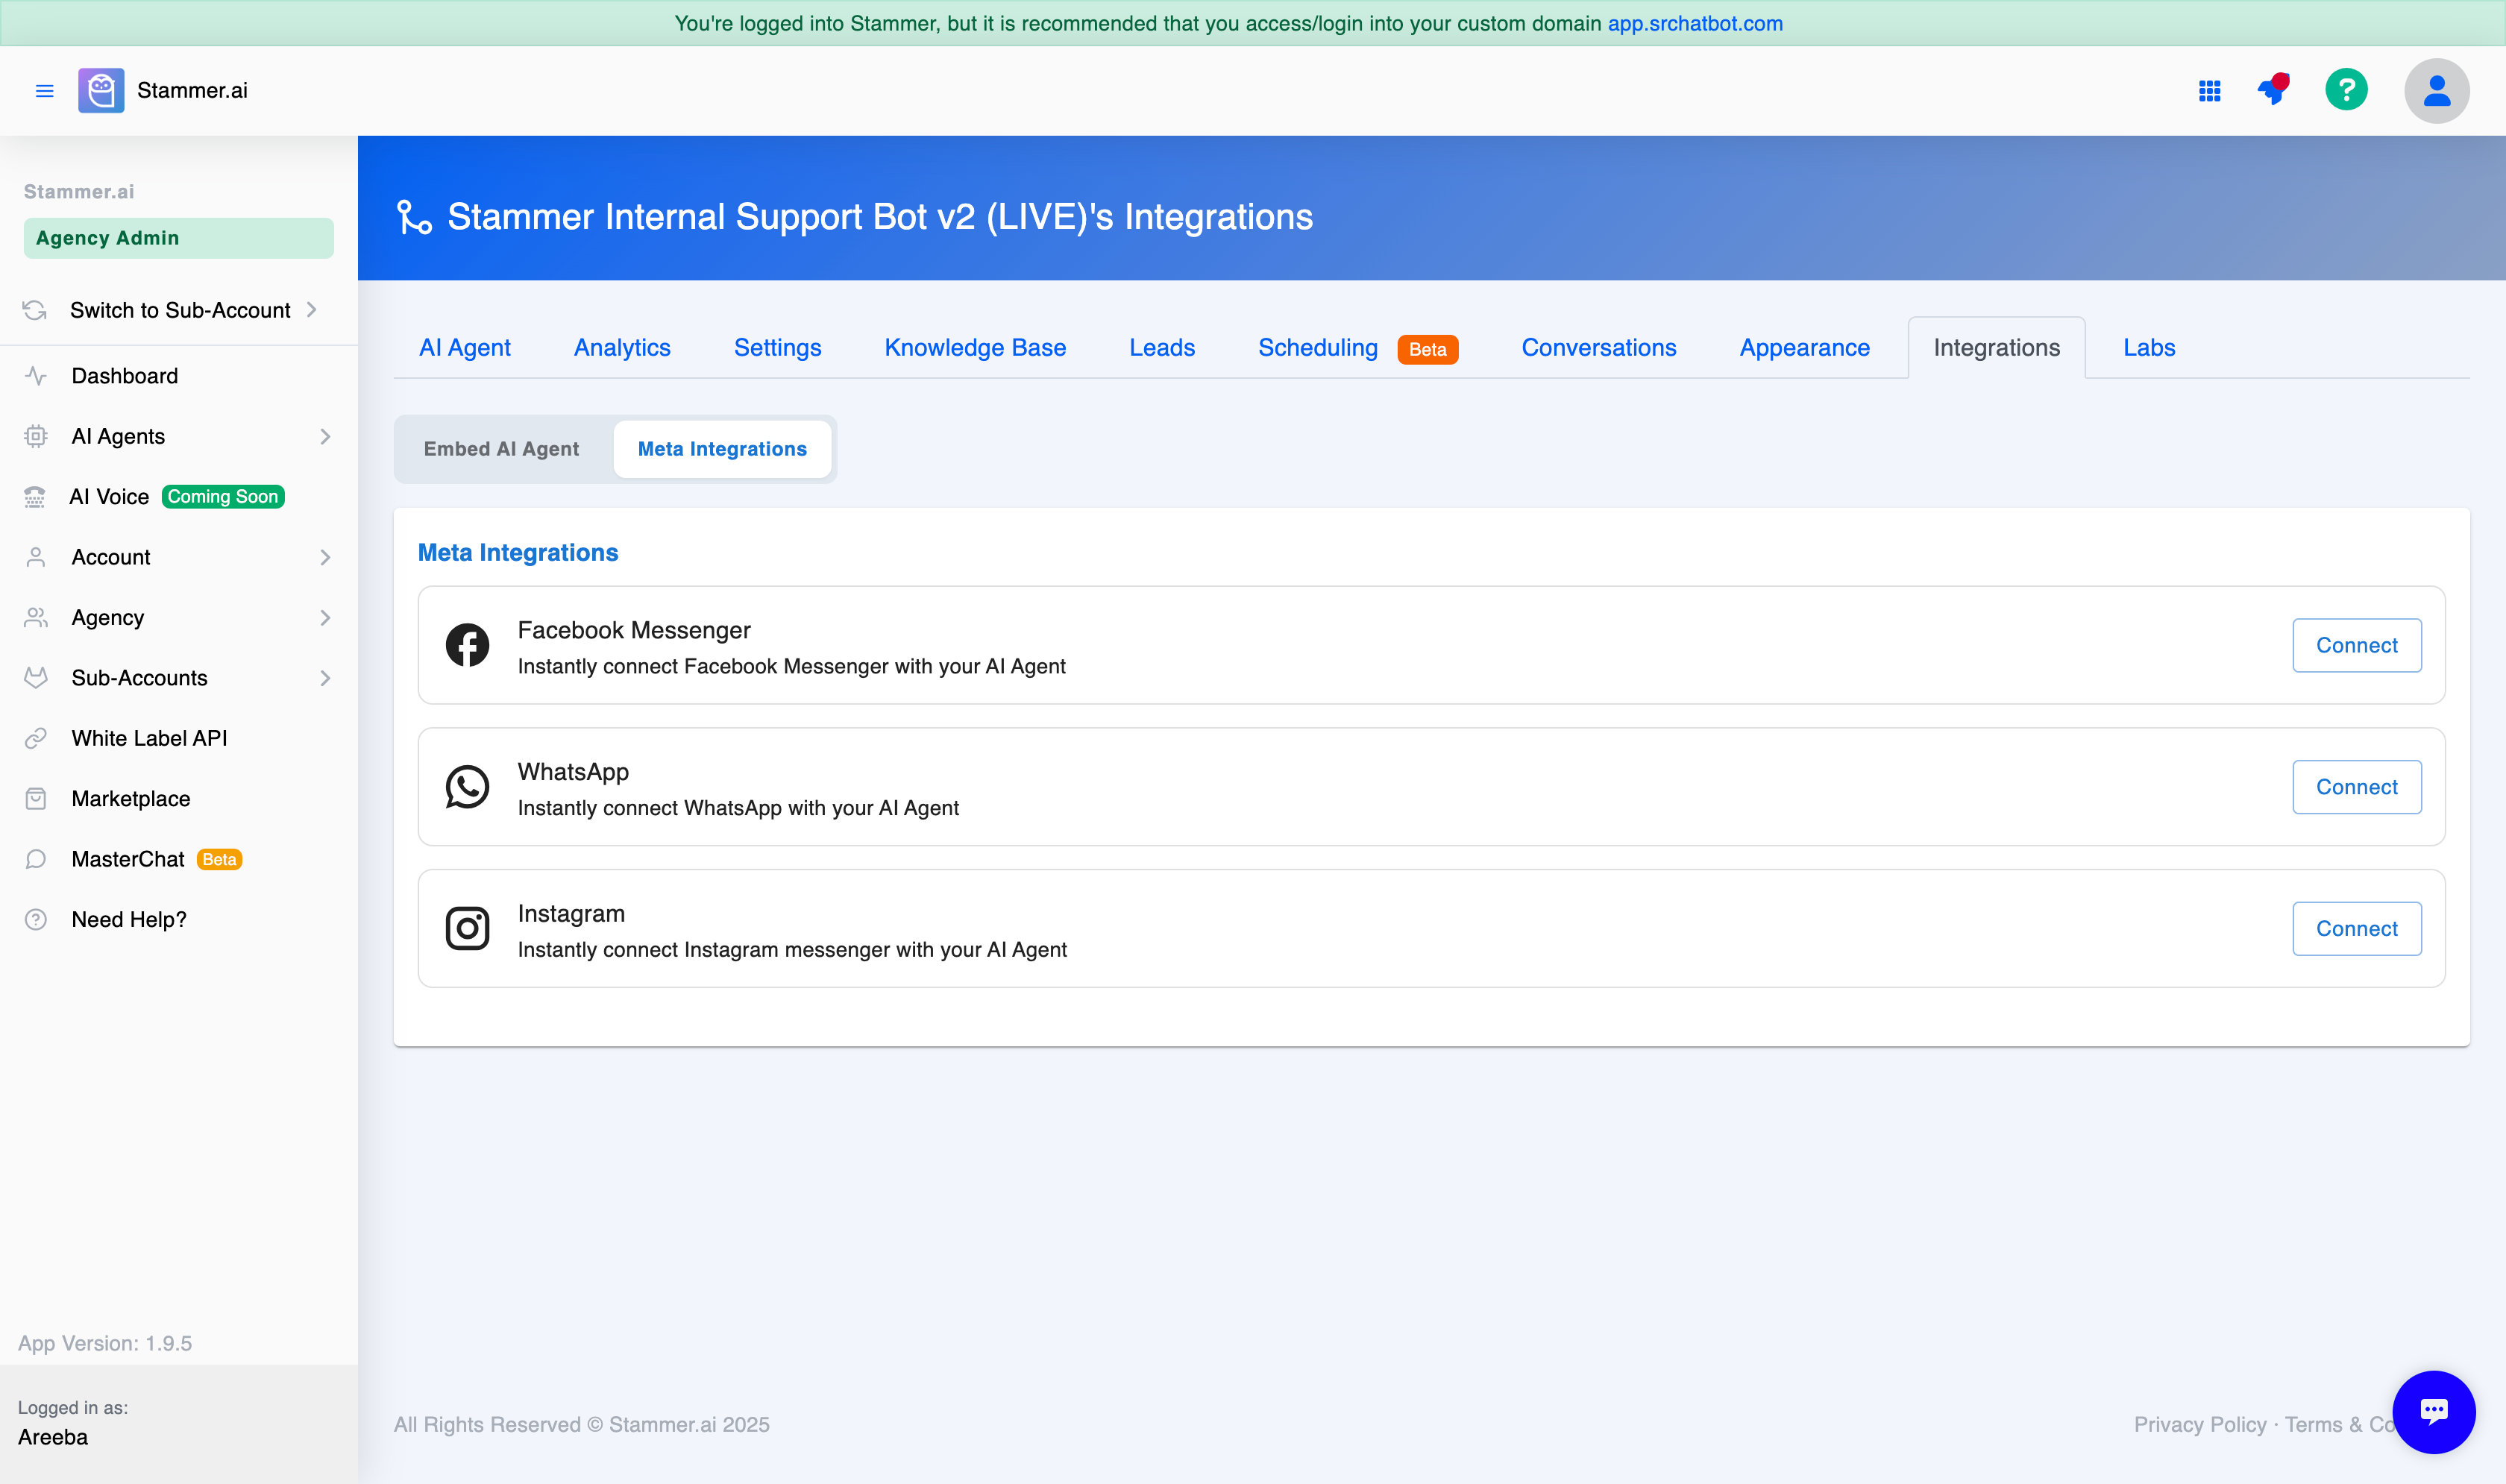Click the Switch to Sub-Account refresh icon
This screenshot has width=2506, height=1484.
[x=35, y=310]
